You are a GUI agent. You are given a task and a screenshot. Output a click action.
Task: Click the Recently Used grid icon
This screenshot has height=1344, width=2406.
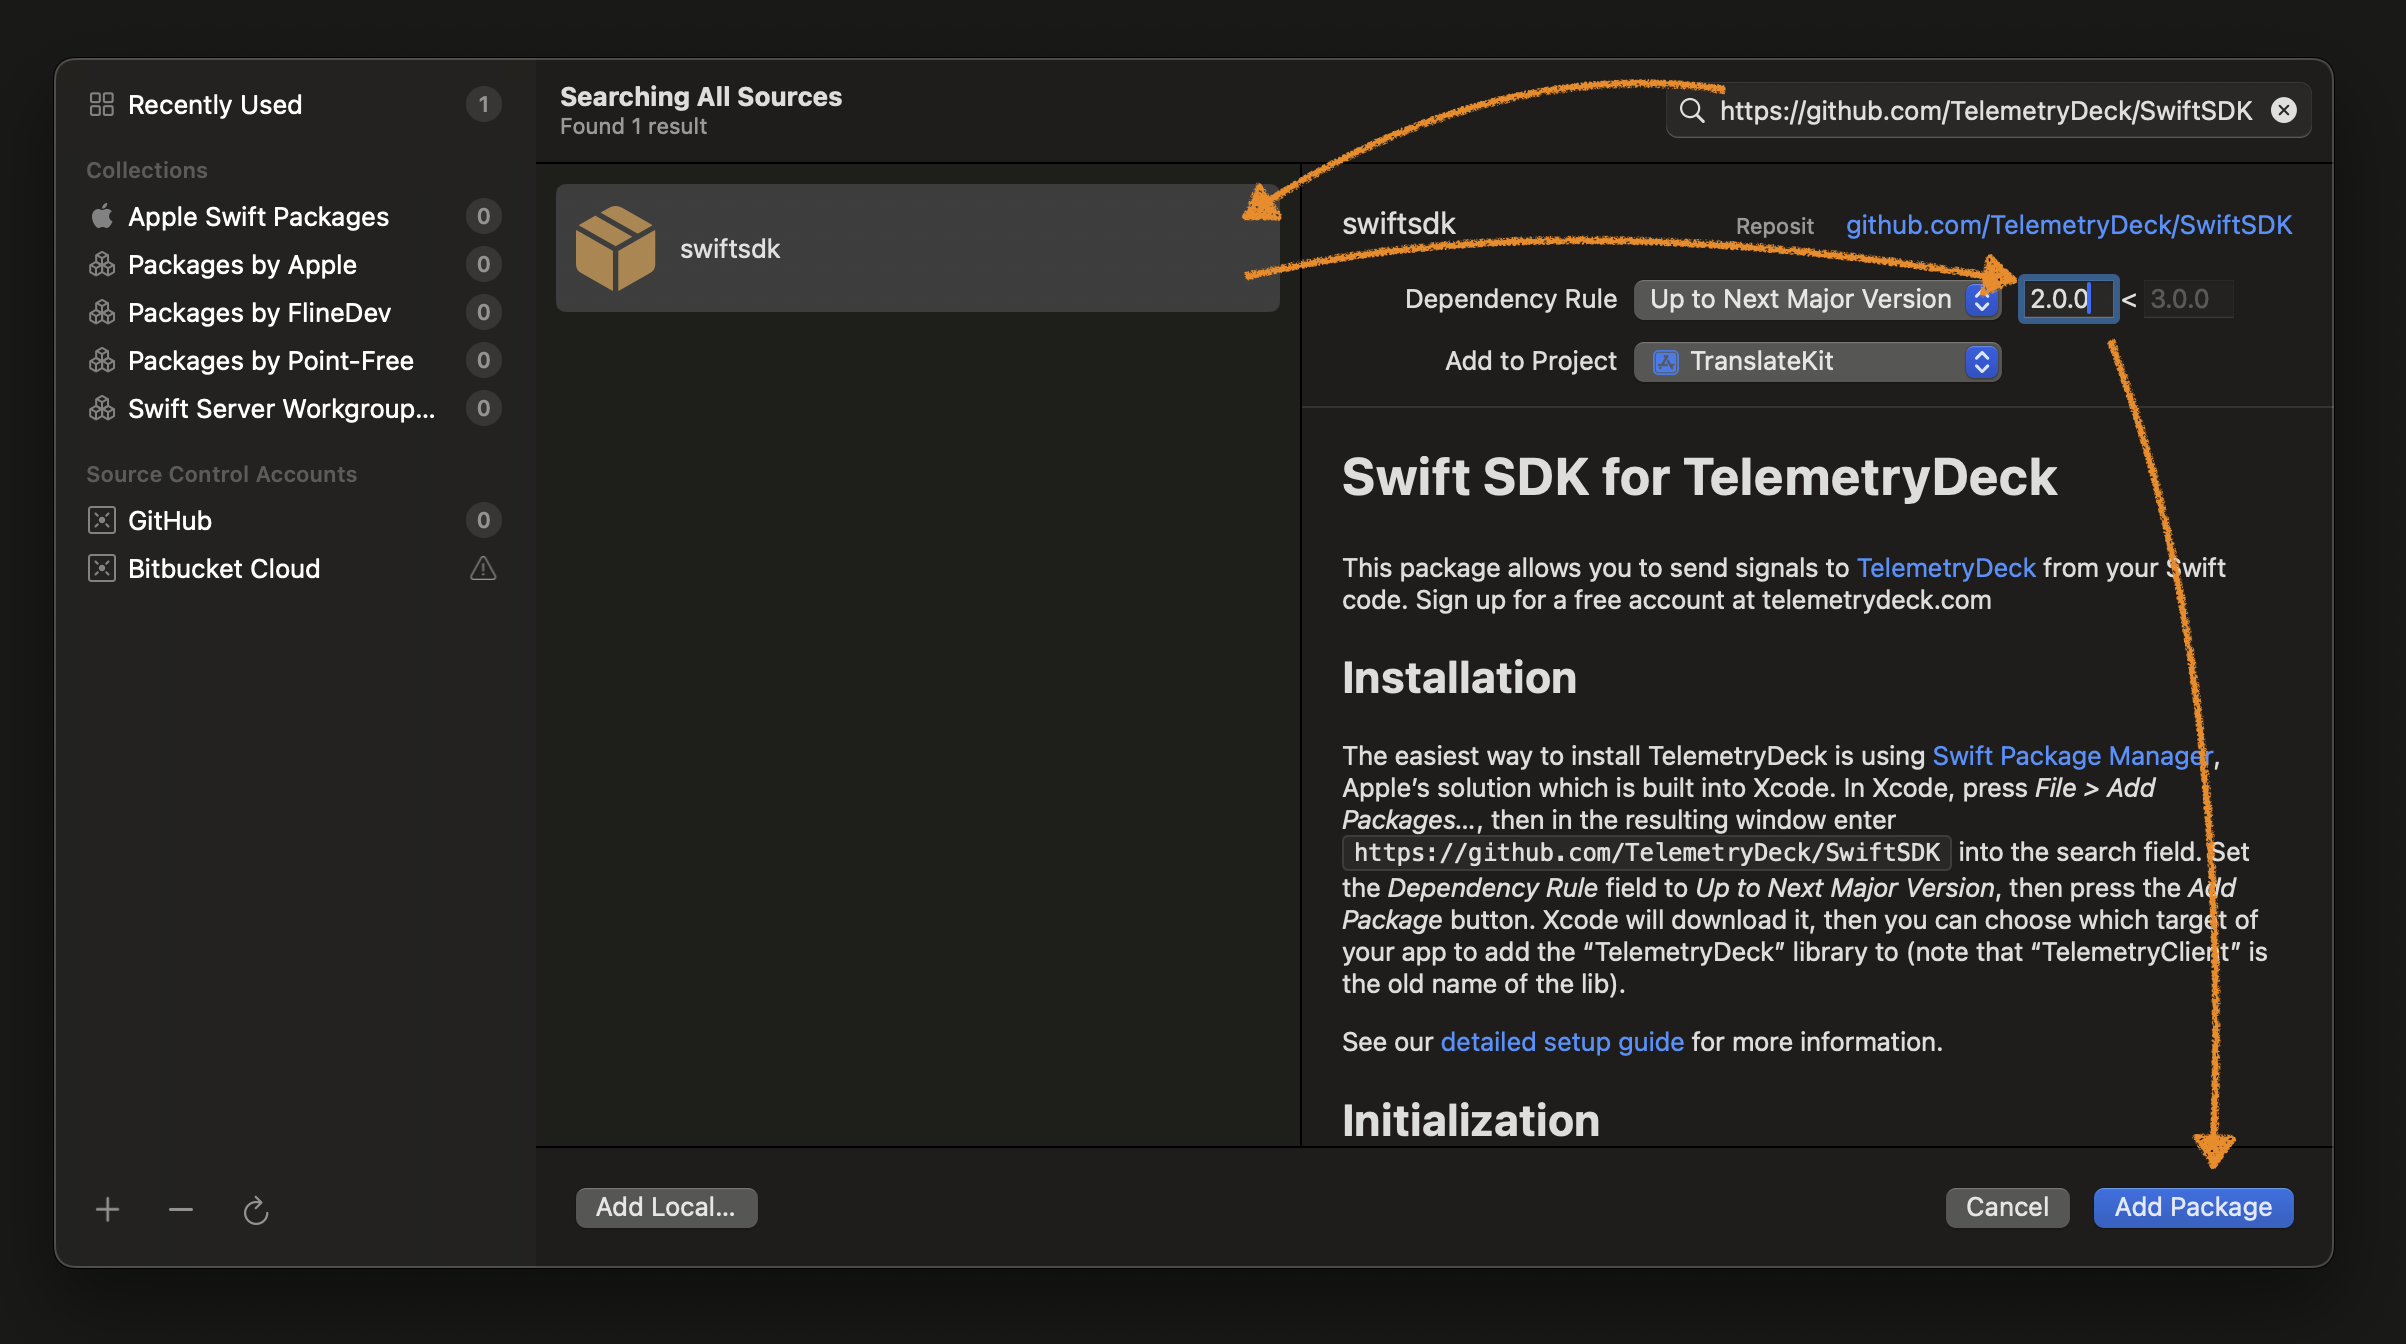pyautogui.click(x=102, y=104)
